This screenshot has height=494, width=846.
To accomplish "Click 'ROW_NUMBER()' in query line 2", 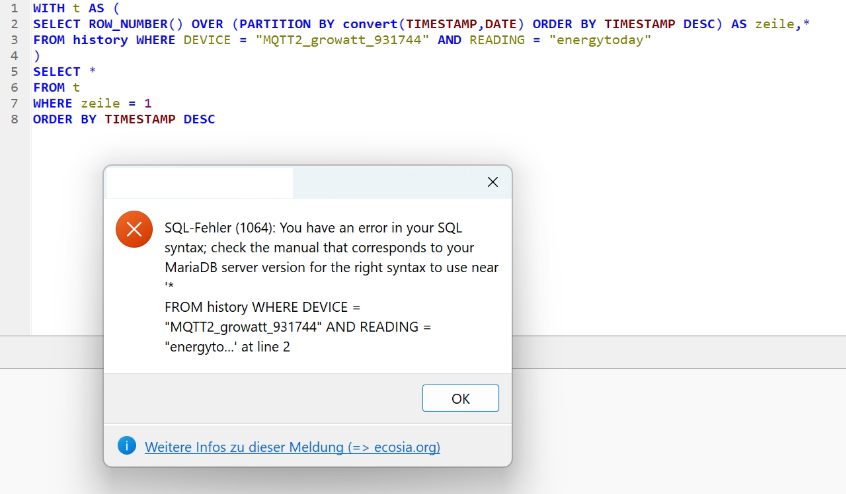I will [136, 24].
